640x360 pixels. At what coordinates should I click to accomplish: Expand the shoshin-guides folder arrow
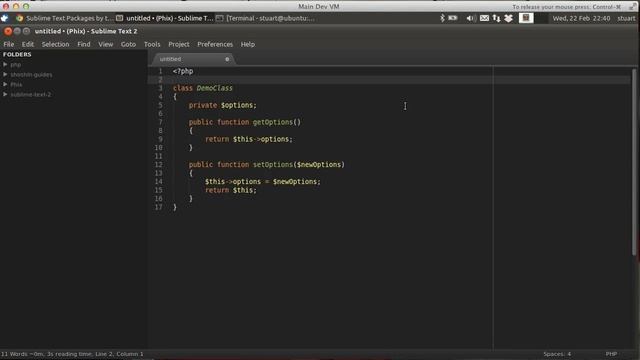(x=5, y=74)
